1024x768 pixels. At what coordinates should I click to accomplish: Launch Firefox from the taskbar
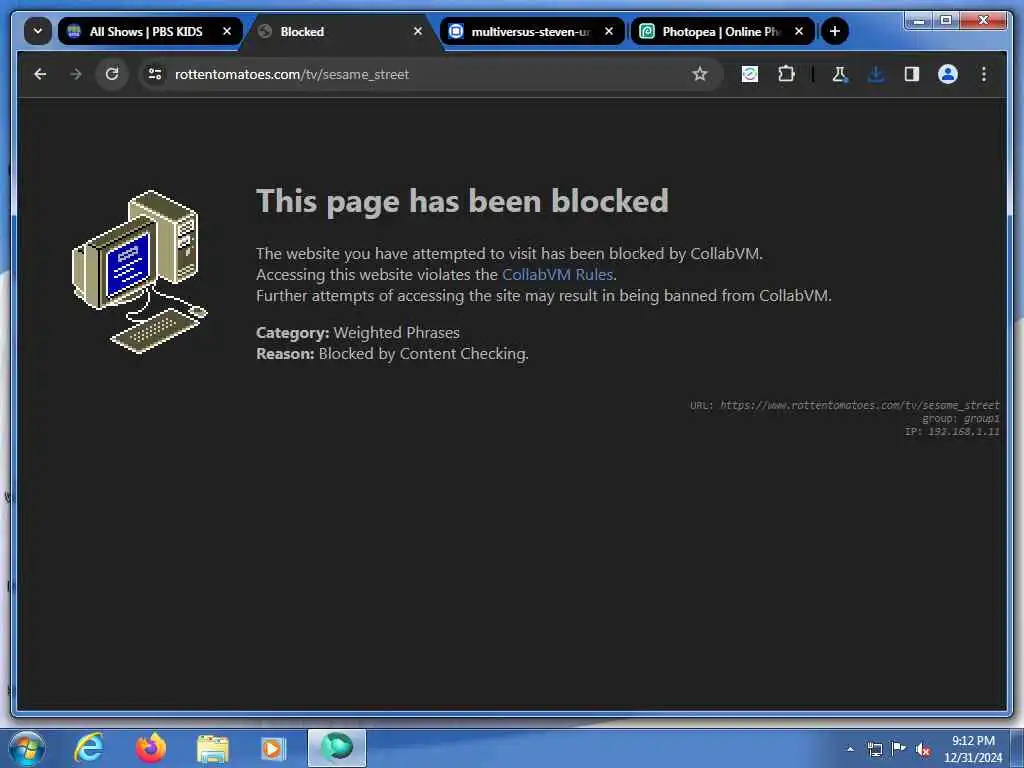pos(150,748)
